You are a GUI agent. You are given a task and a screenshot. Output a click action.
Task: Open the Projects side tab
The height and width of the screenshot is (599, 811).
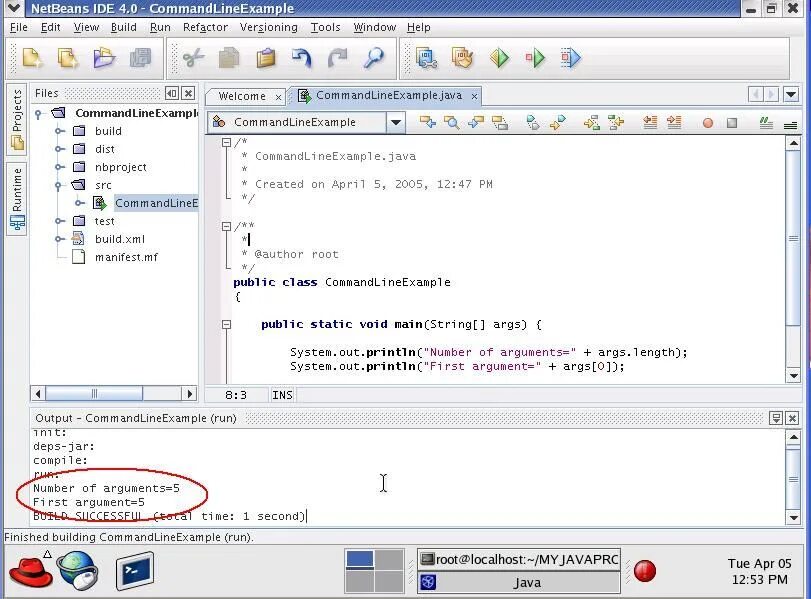tap(17, 119)
